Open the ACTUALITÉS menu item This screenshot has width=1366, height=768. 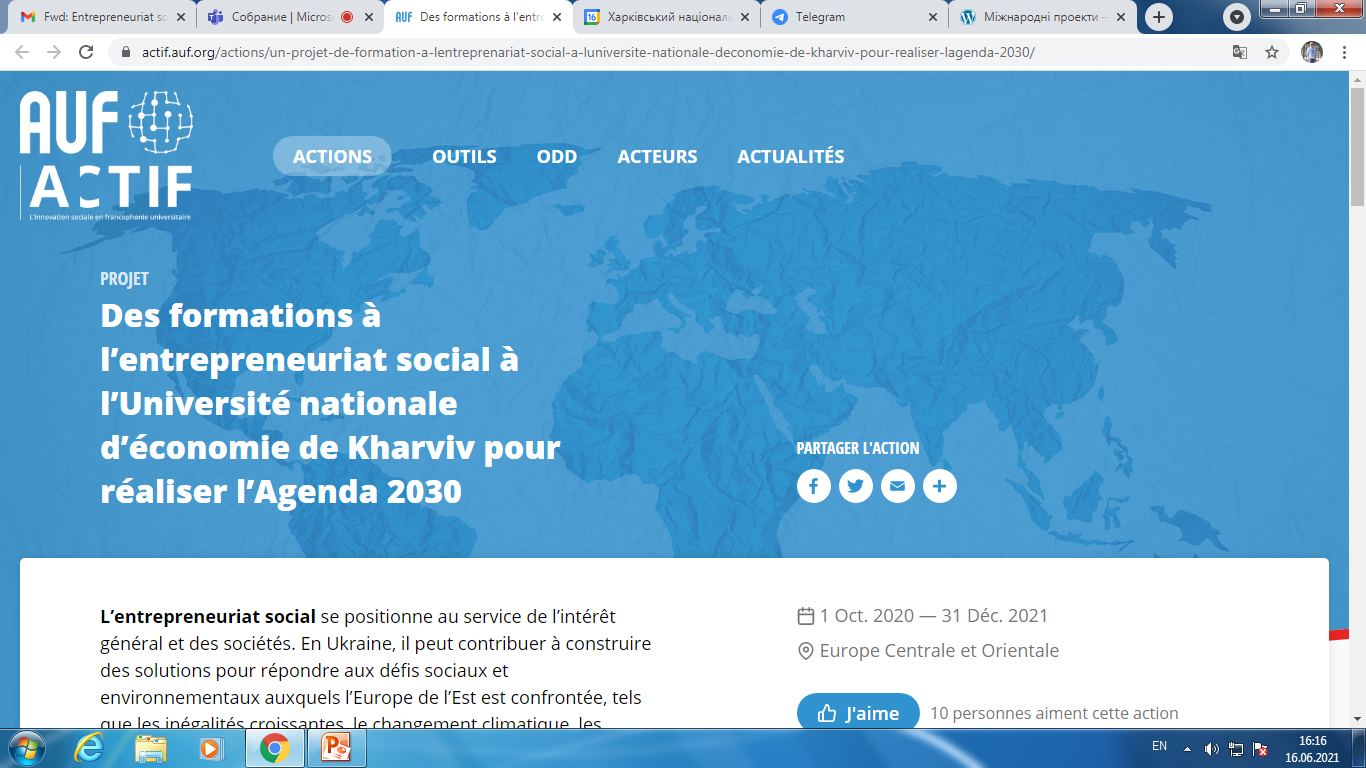791,156
